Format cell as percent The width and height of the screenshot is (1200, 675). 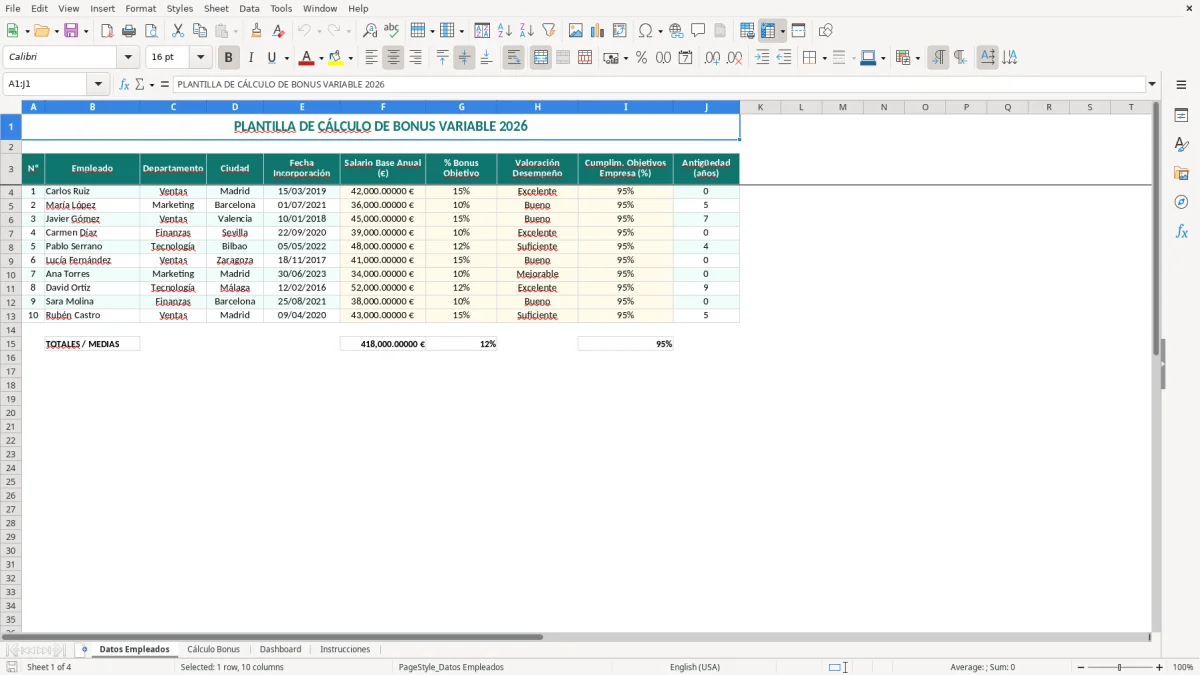(x=642, y=58)
